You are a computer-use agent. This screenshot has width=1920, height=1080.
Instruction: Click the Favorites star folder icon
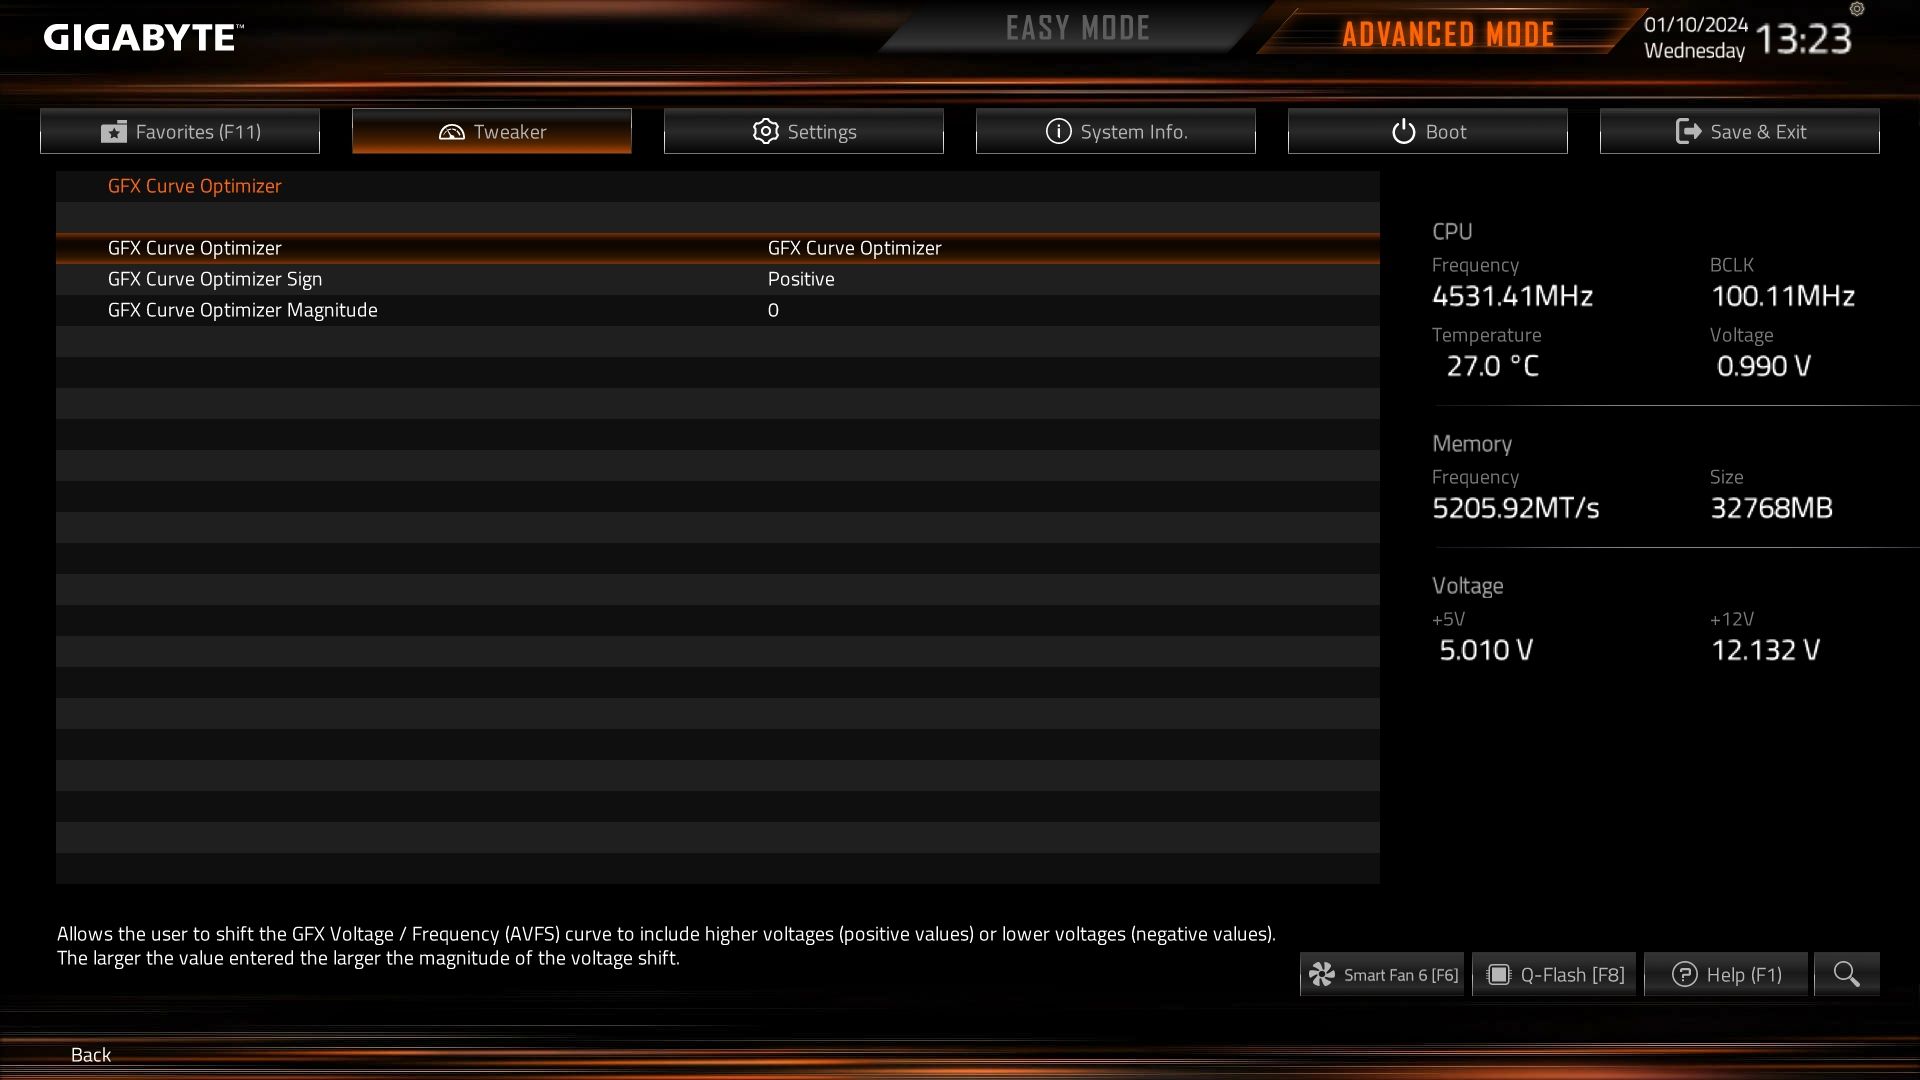point(114,132)
